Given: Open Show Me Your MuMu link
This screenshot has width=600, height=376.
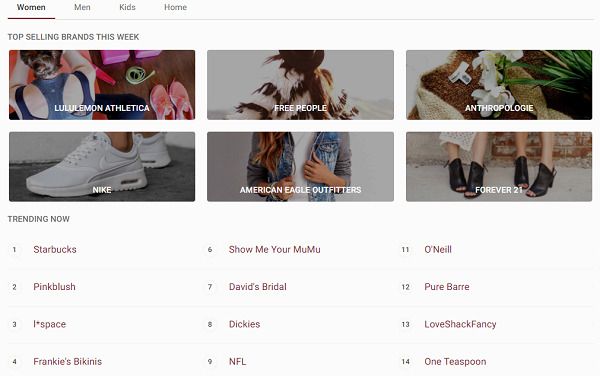Looking at the screenshot, I should point(274,249).
